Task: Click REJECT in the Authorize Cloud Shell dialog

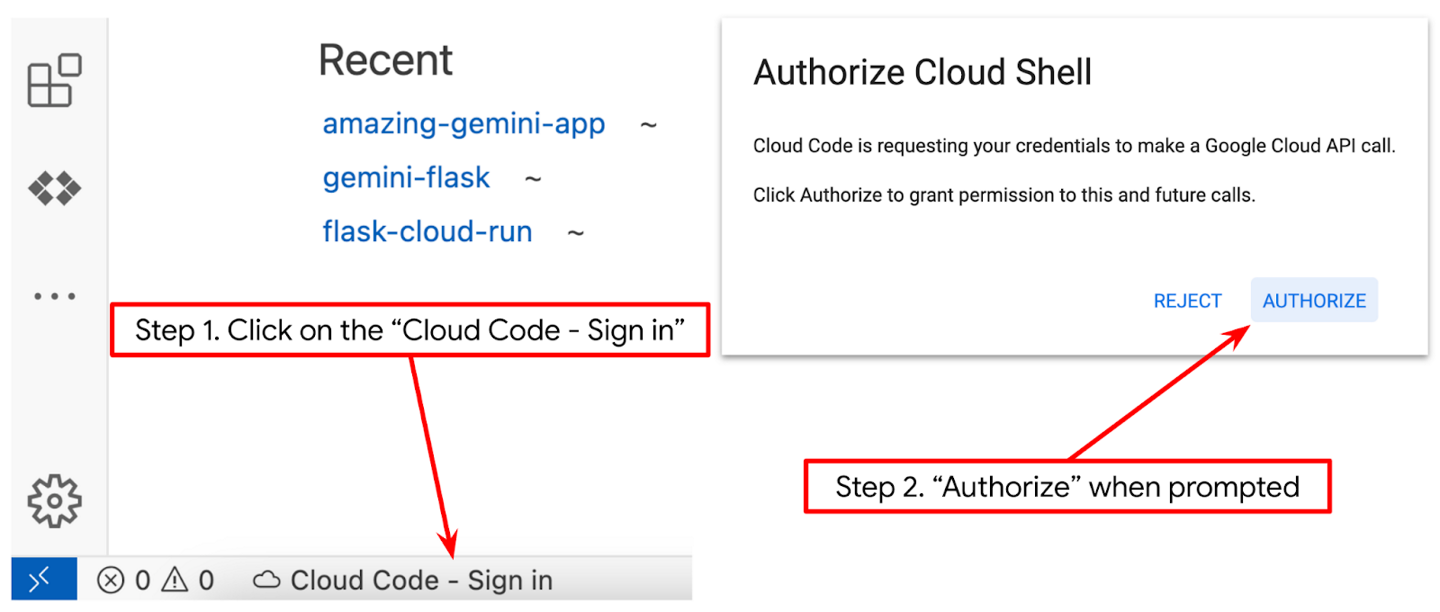Action: (1187, 300)
